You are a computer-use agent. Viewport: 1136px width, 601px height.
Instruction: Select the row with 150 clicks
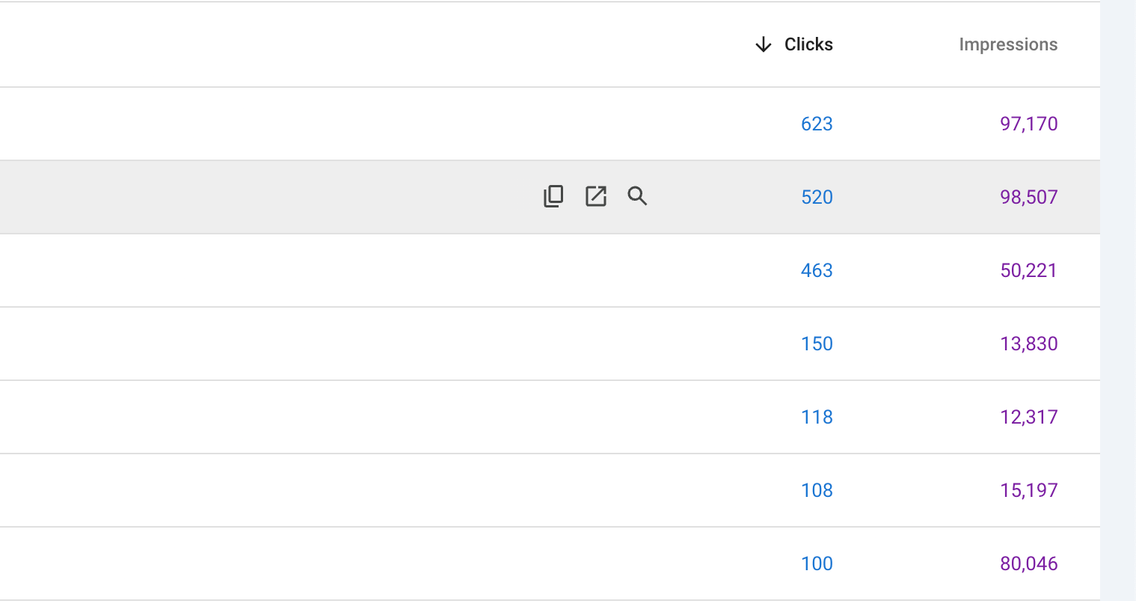coord(818,343)
